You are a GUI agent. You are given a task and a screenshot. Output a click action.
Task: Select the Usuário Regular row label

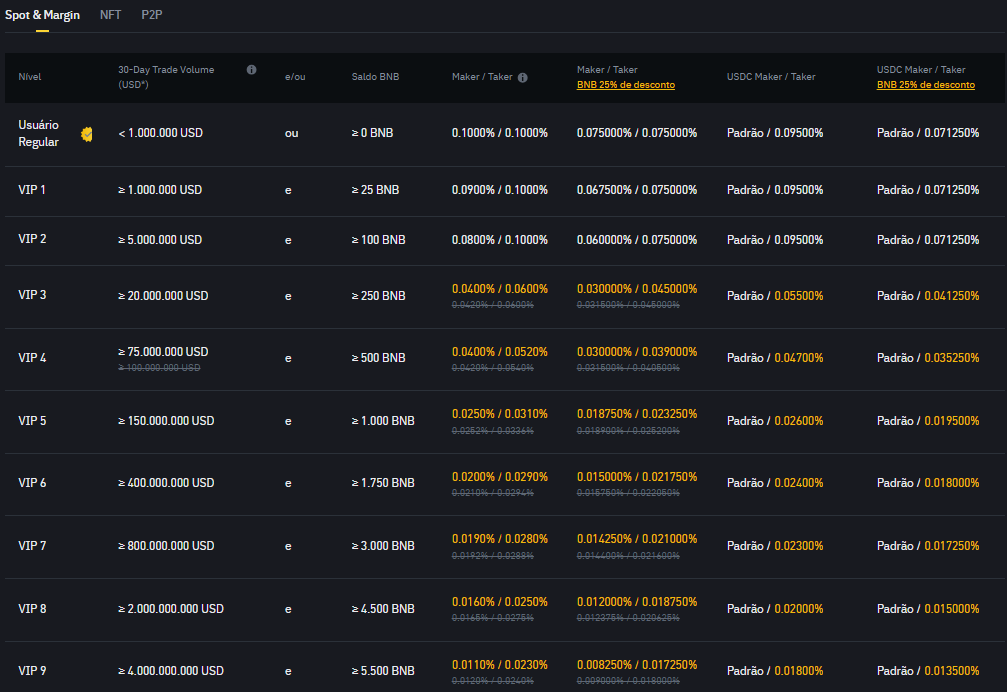(39, 133)
